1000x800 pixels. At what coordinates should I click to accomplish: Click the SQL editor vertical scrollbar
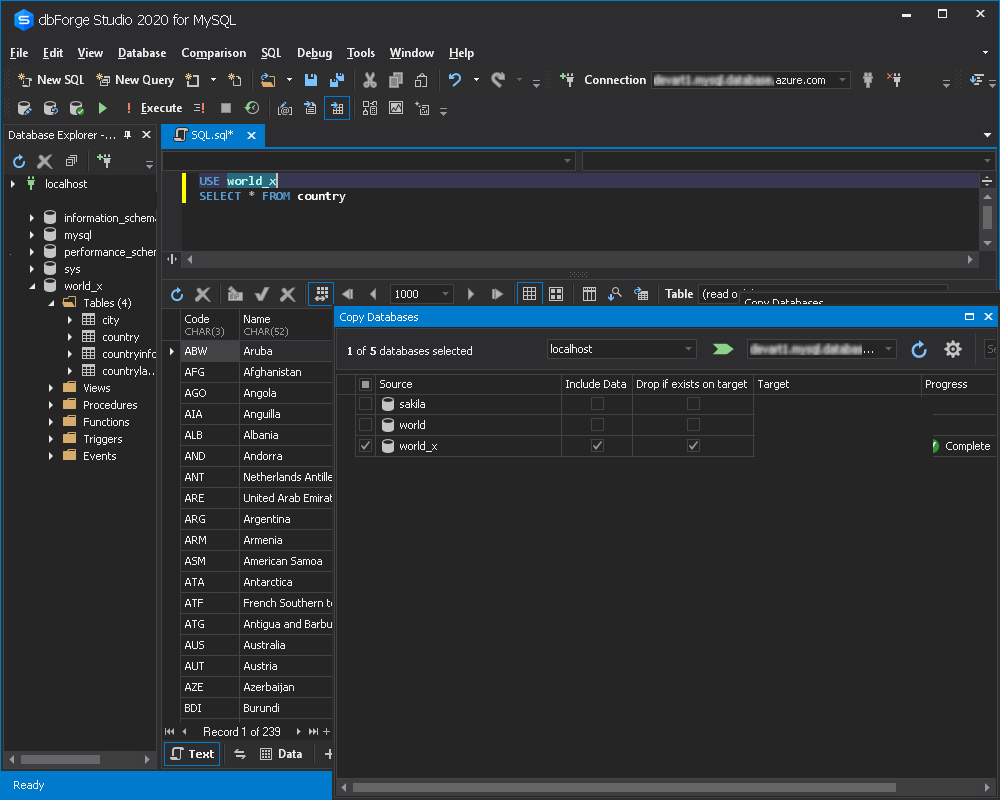click(987, 217)
